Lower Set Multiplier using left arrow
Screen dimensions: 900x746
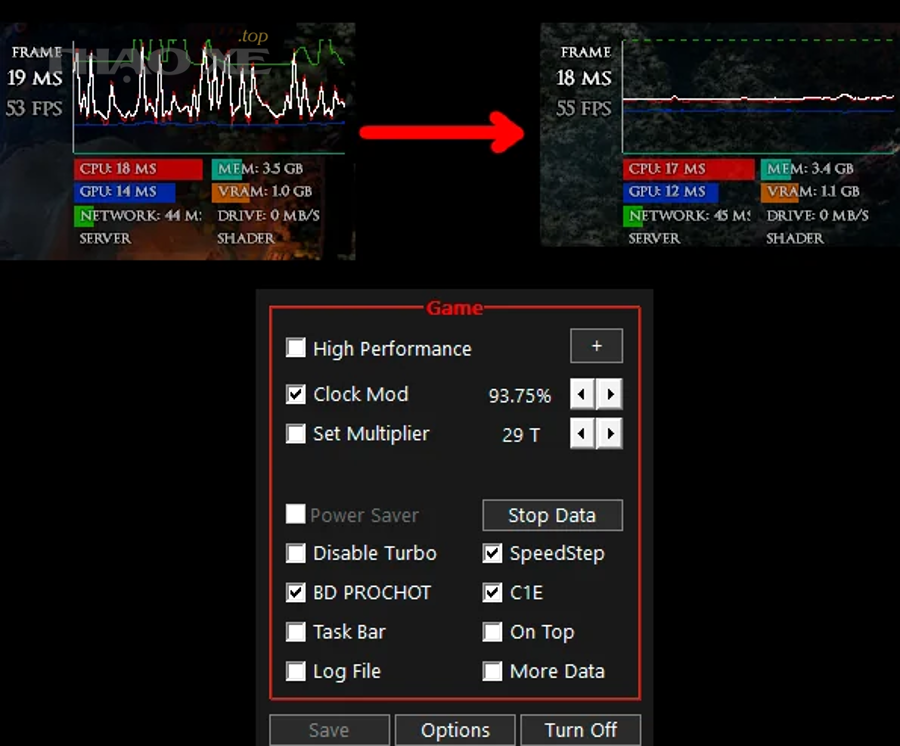point(583,434)
